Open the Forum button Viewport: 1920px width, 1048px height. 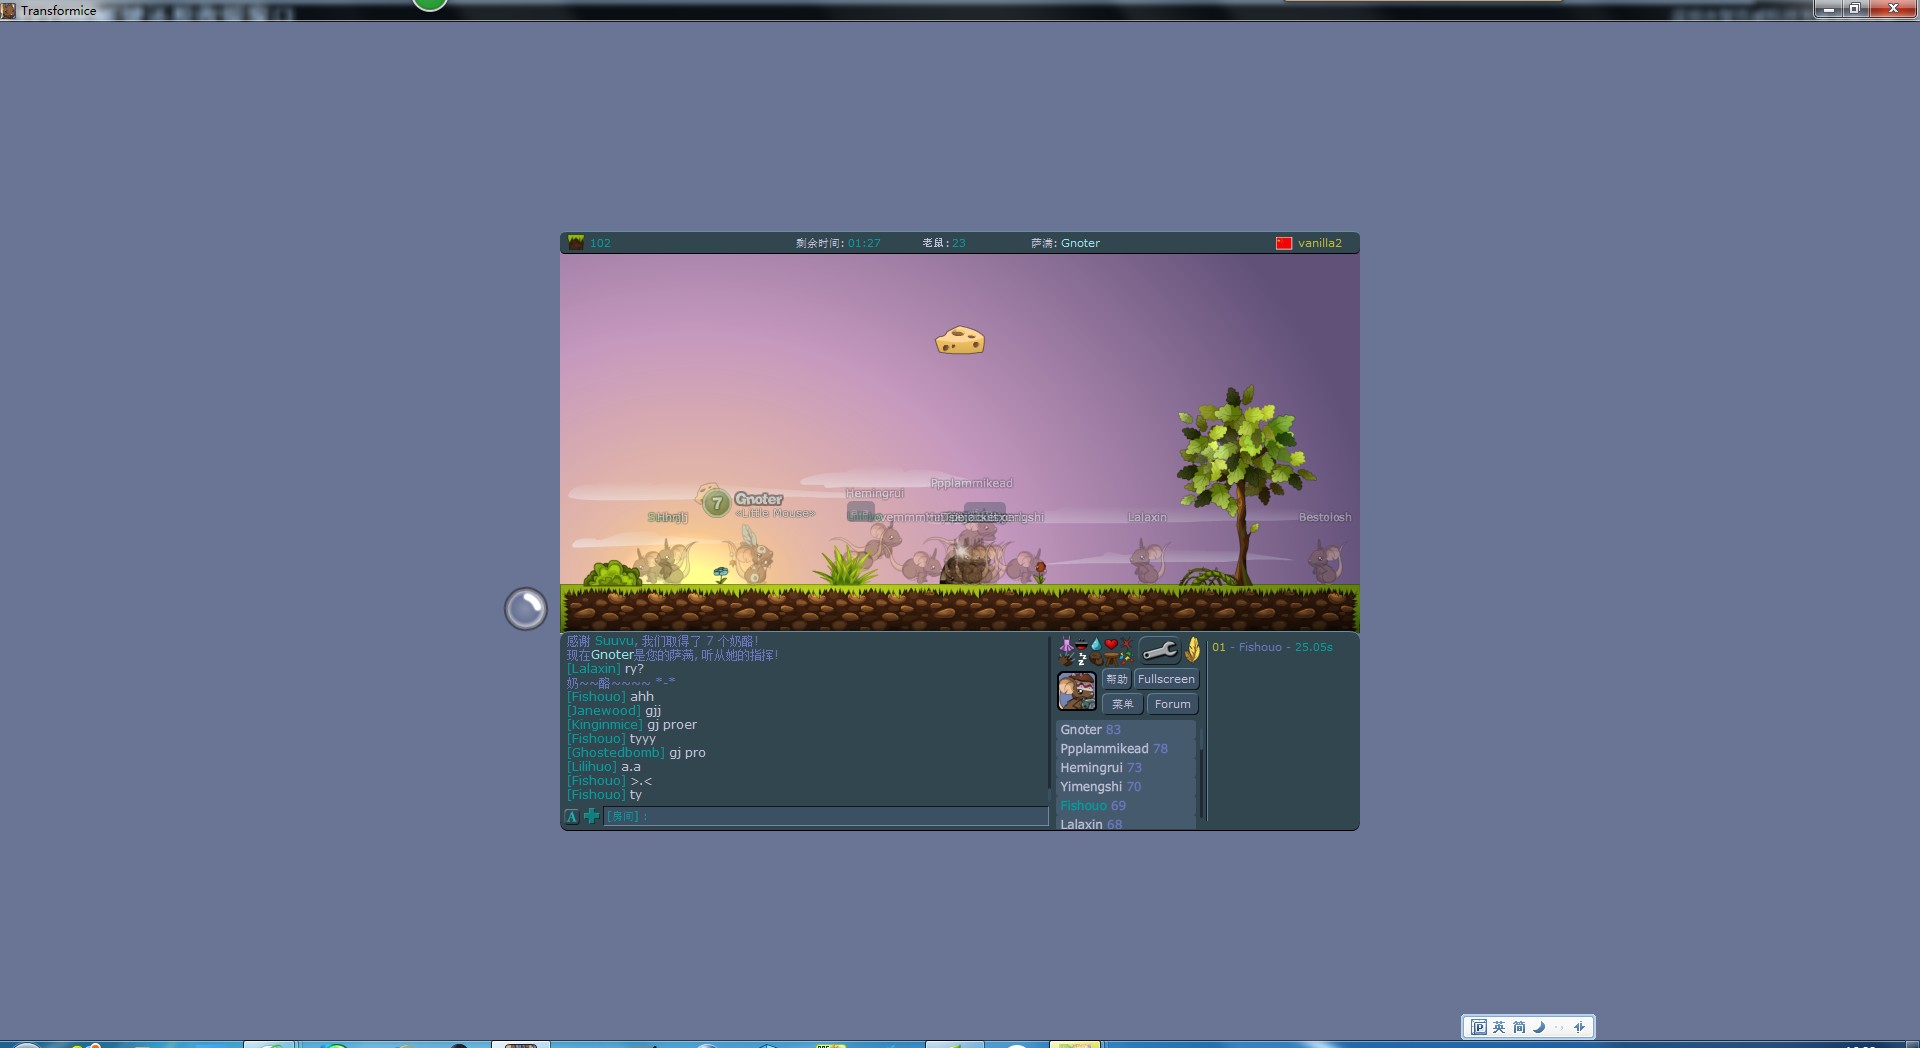[1173, 704]
